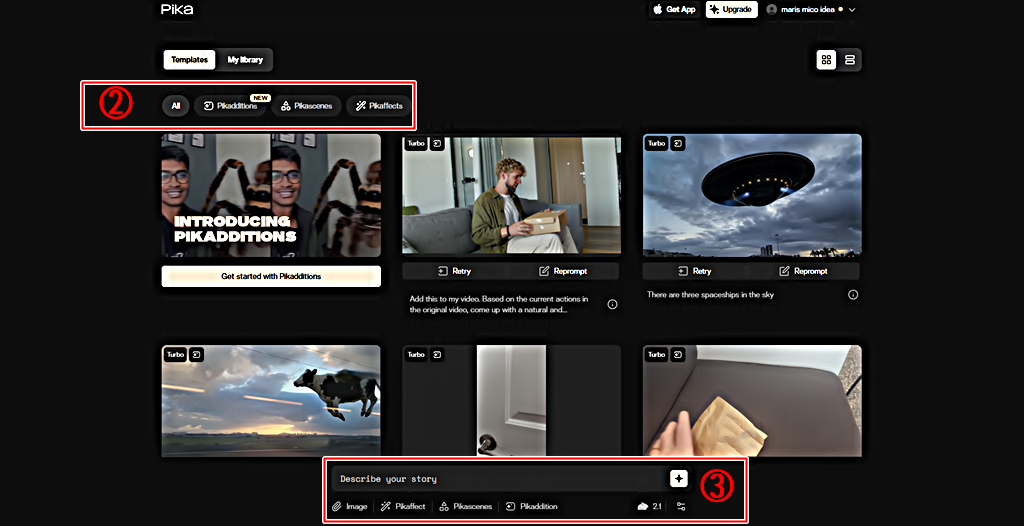Image resolution: width=1024 pixels, height=526 pixels.
Task: Open the maris mico idea account menu
Action: click(810, 10)
